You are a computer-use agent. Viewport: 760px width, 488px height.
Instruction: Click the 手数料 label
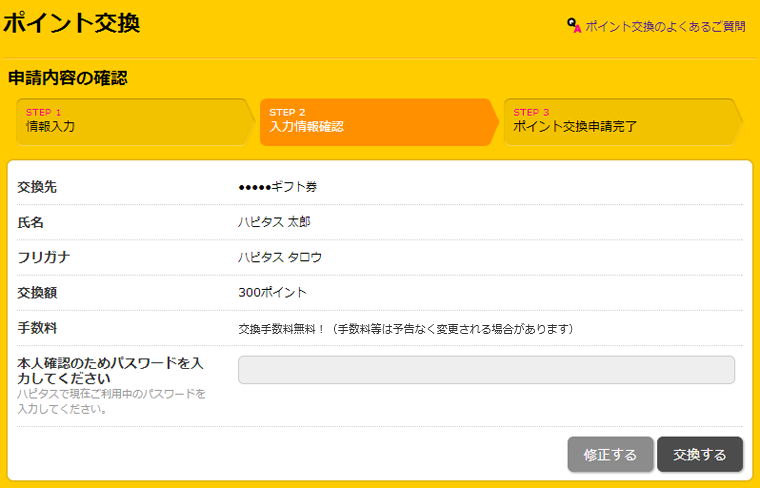click(x=37, y=328)
